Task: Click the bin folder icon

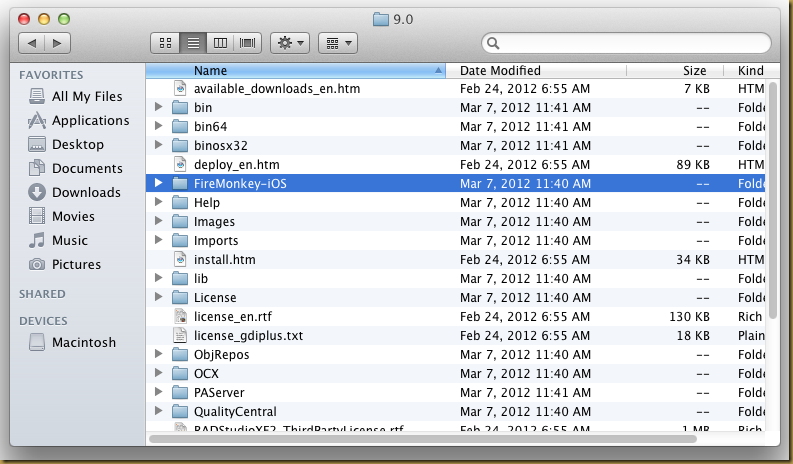Action: [x=180, y=107]
